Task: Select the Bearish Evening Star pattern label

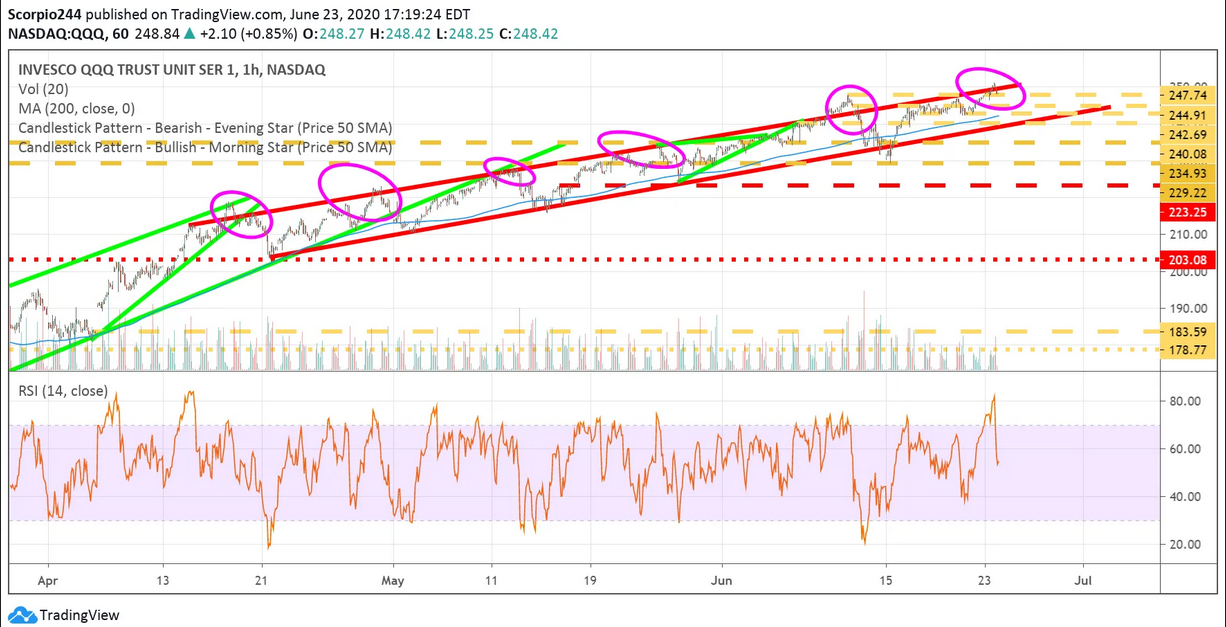Action: 205,128
